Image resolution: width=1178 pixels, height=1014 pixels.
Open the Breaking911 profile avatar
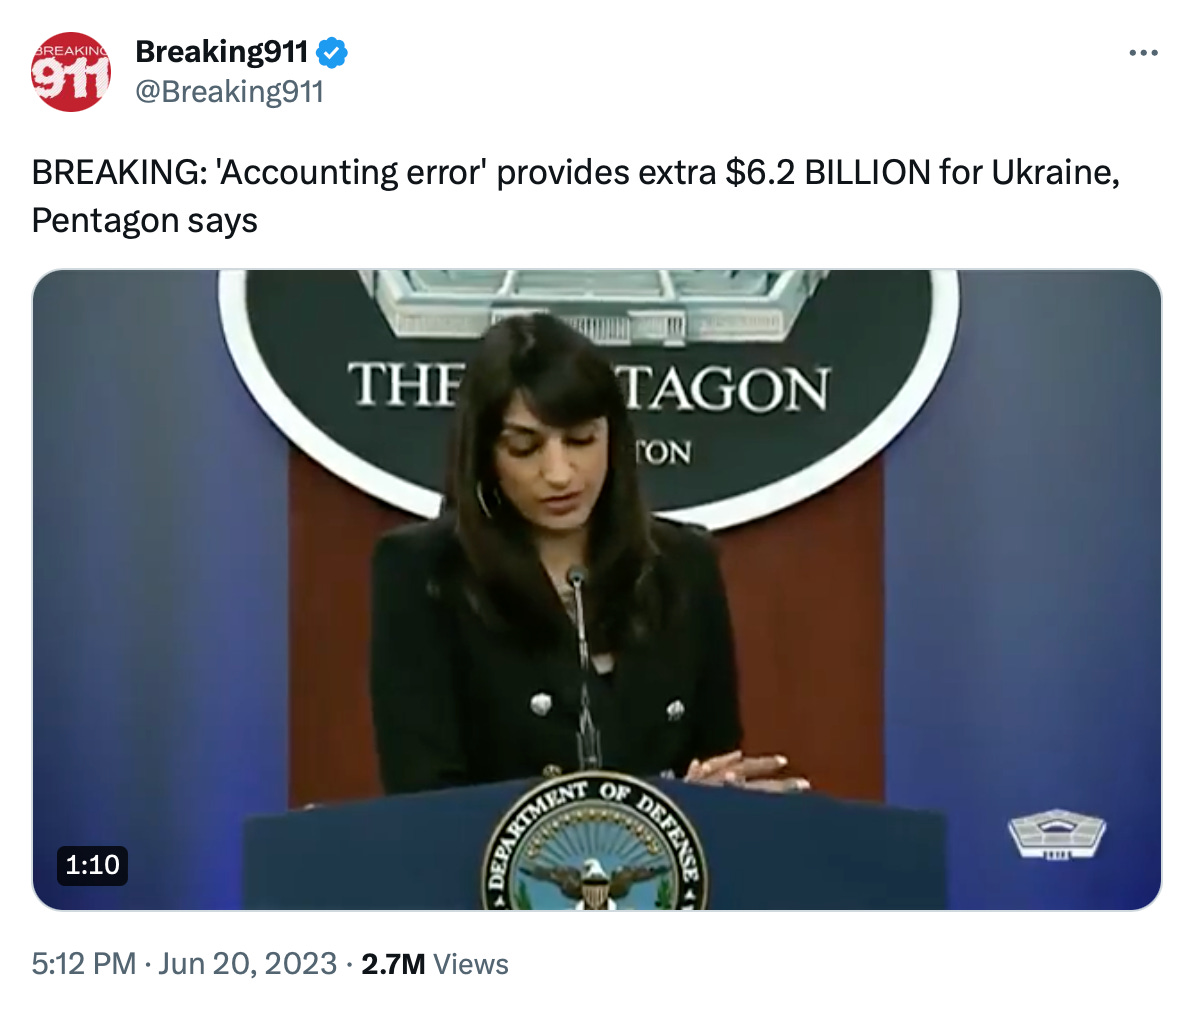click(x=71, y=72)
